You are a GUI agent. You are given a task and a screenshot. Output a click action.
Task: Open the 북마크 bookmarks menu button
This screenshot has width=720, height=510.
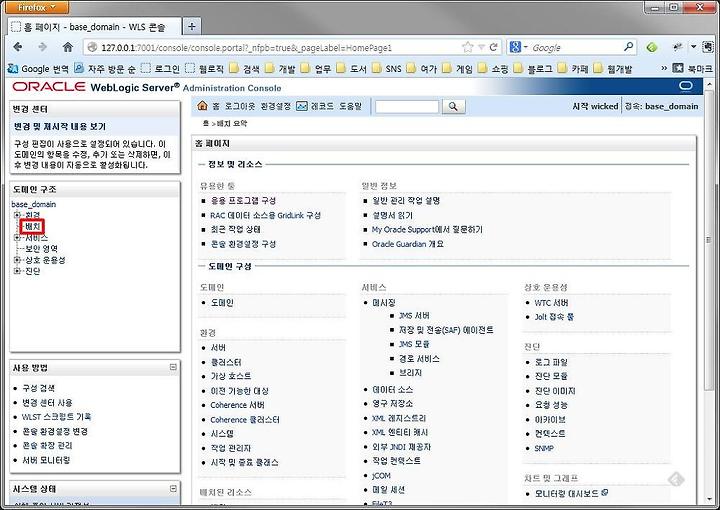(692, 68)
